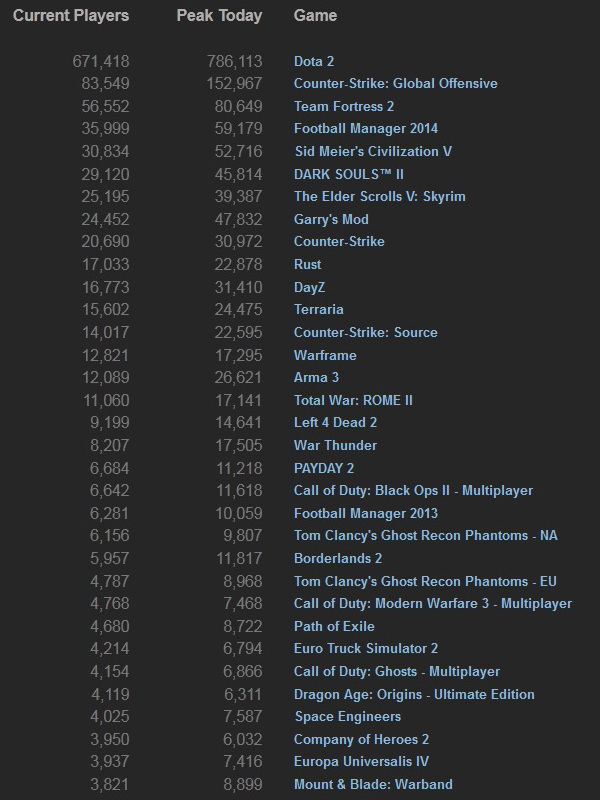Open Euro Truck Simulator 2 page

click(366, 648)
